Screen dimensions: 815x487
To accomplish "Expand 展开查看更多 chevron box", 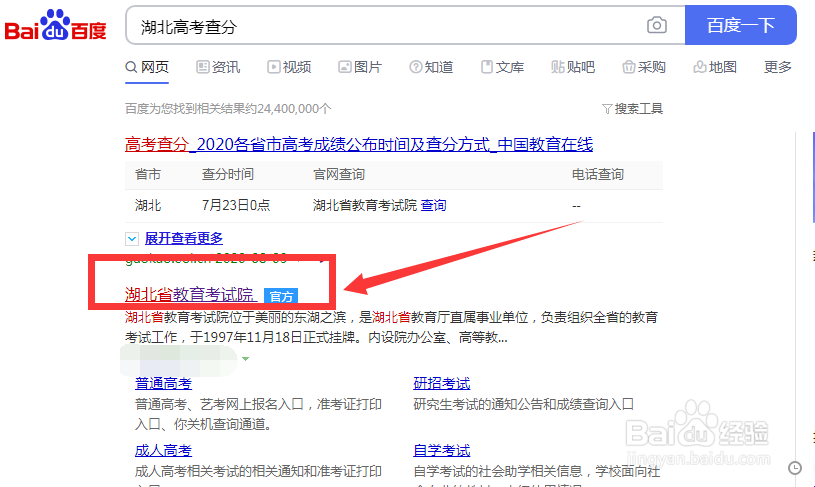I will point(132,239).
